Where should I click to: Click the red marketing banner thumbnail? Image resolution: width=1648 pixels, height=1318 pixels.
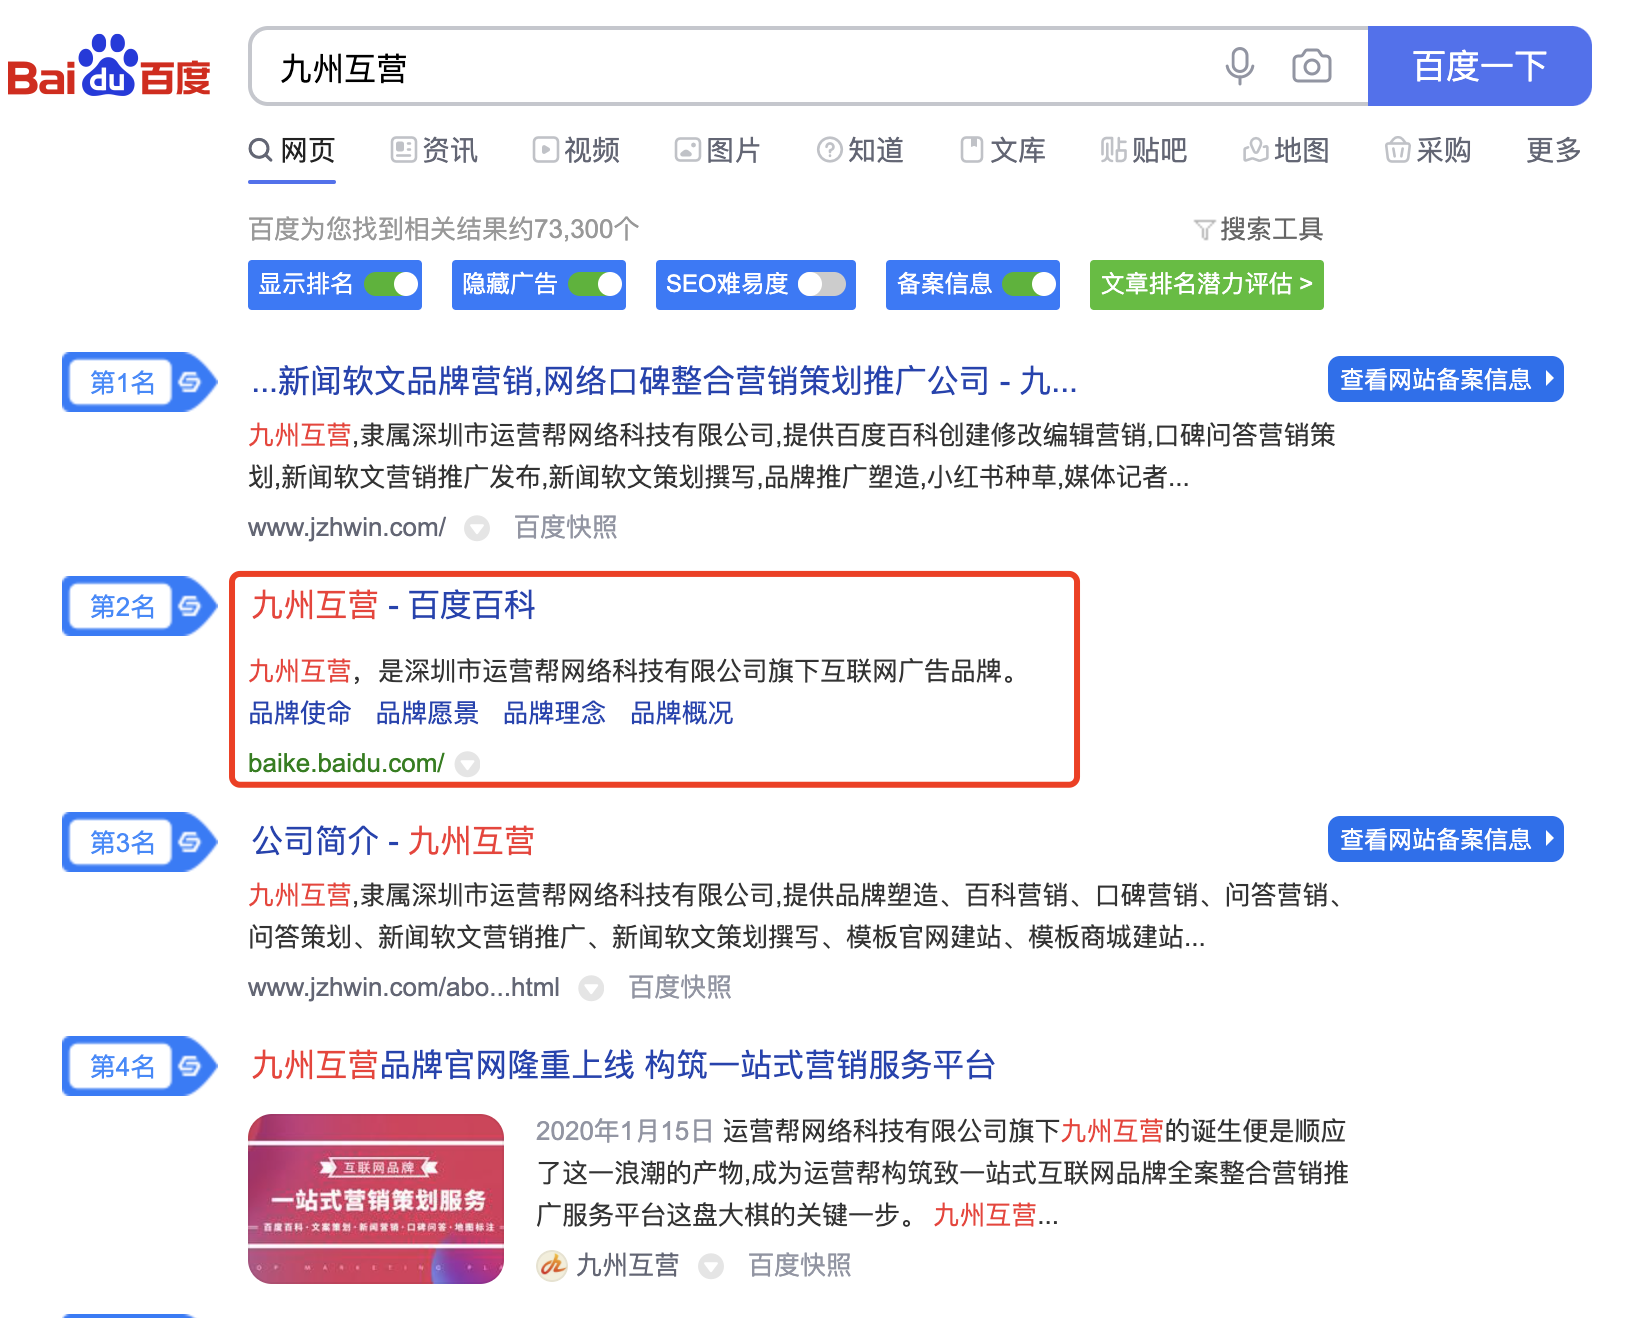[x=376, y=1199]
